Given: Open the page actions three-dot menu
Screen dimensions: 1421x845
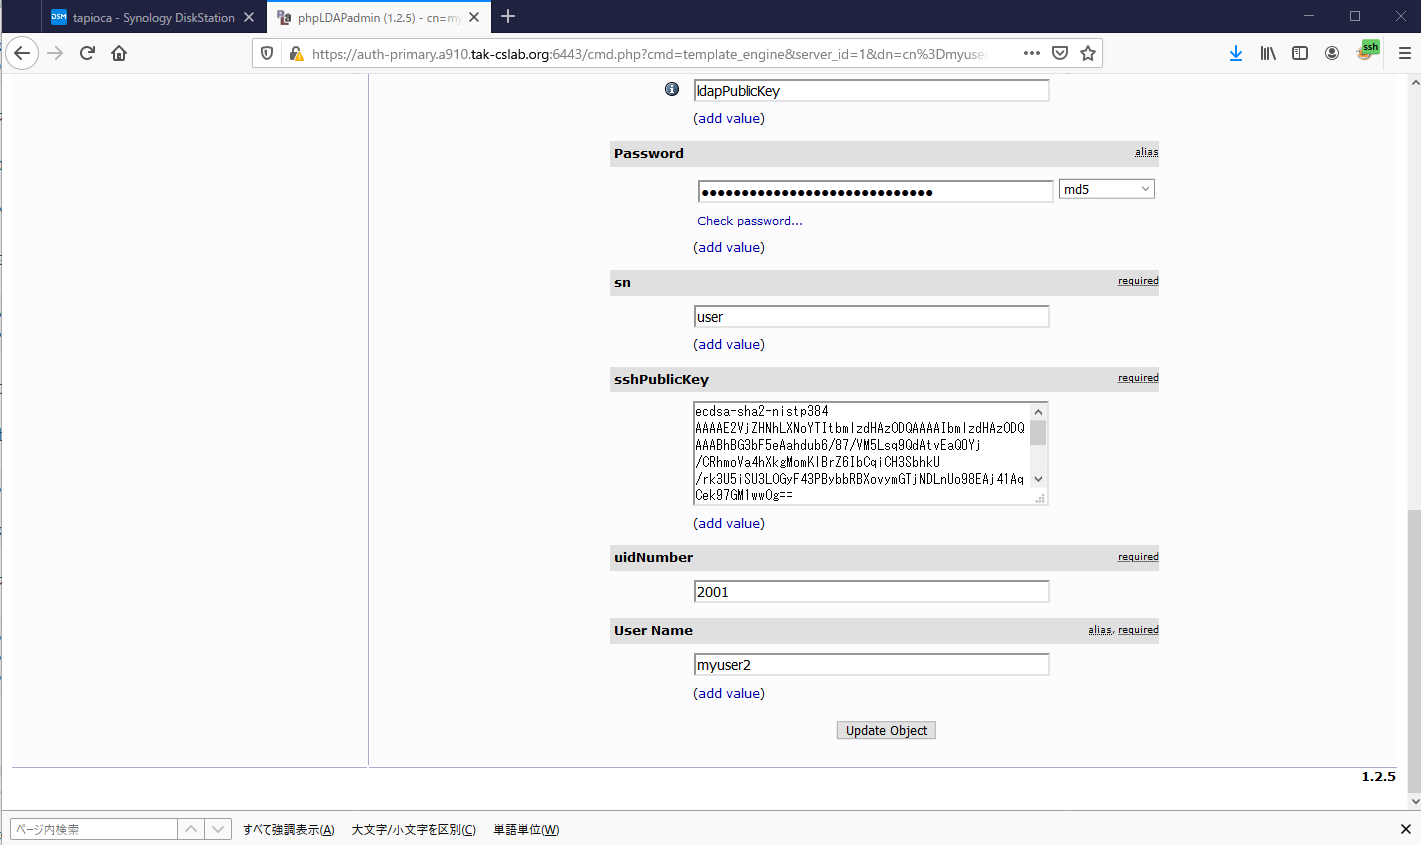Looking at the screenshot, I should click(x=1032, y=53).
